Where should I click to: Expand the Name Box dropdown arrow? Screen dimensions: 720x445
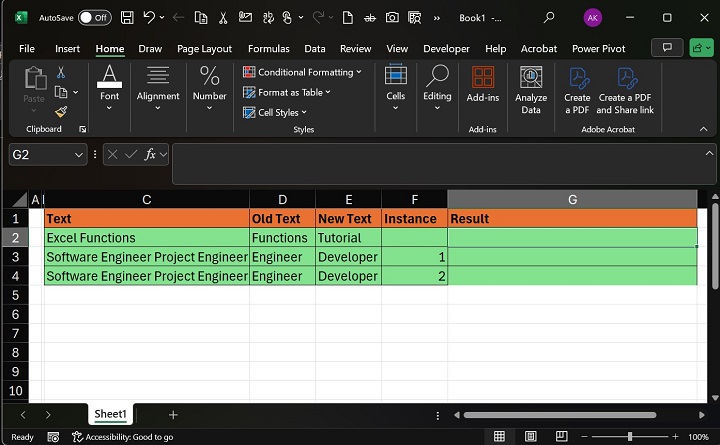point(79,154)
